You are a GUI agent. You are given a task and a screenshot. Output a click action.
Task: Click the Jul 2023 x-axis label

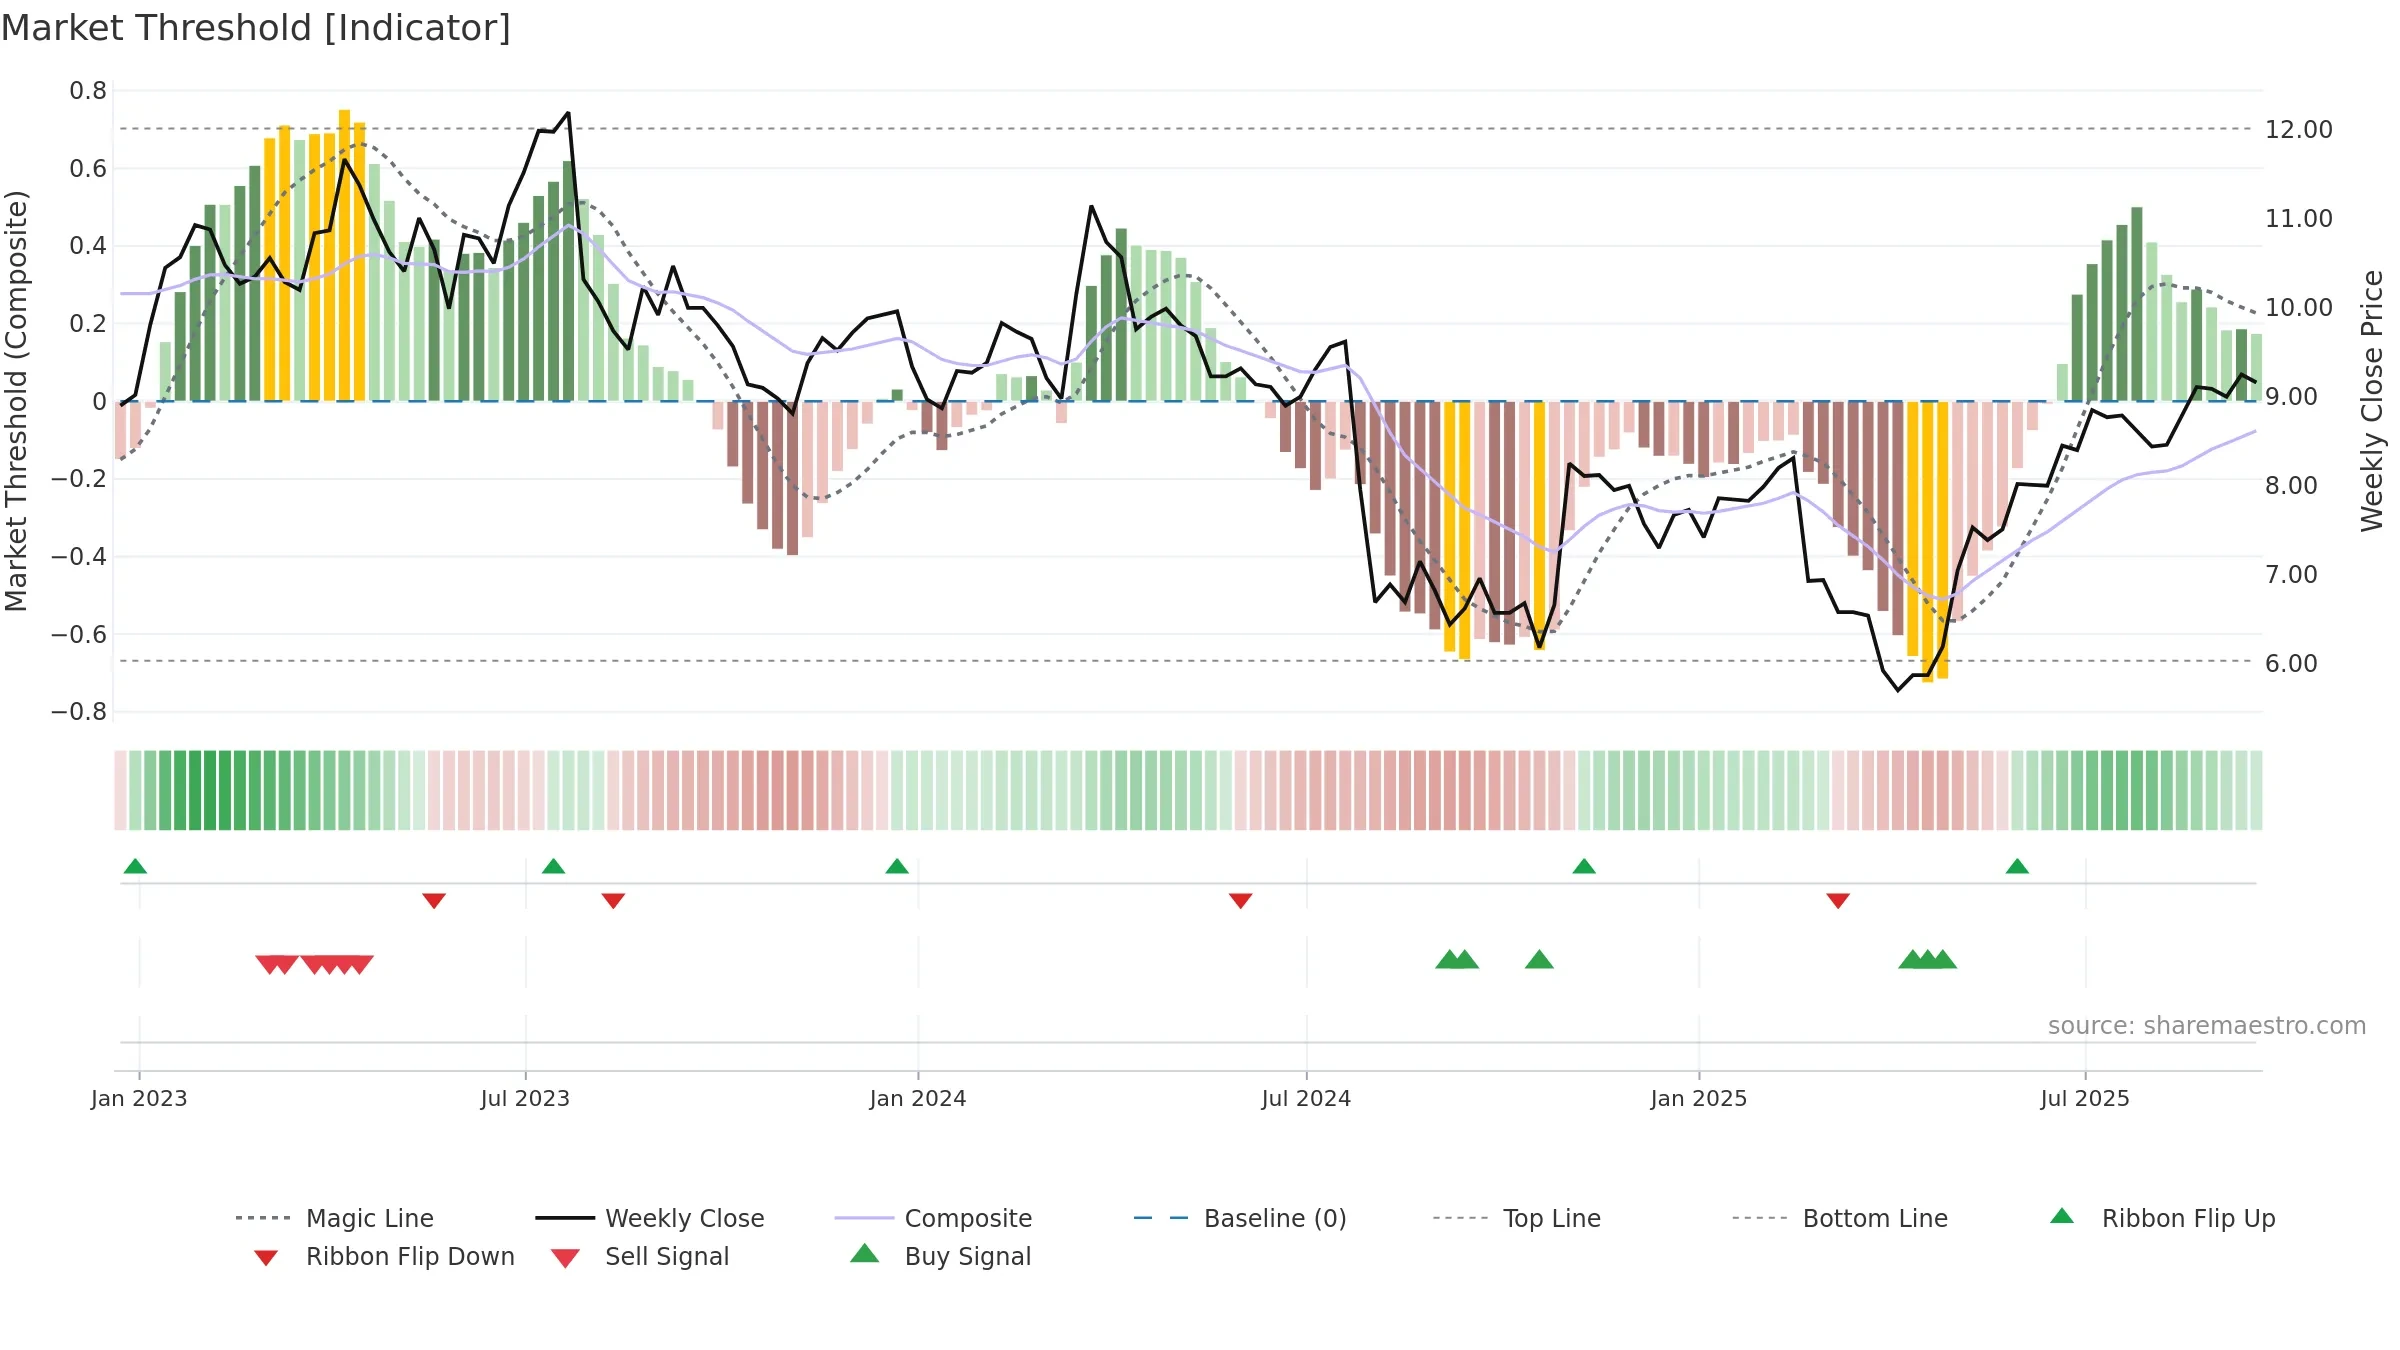tap(525, 1098)
